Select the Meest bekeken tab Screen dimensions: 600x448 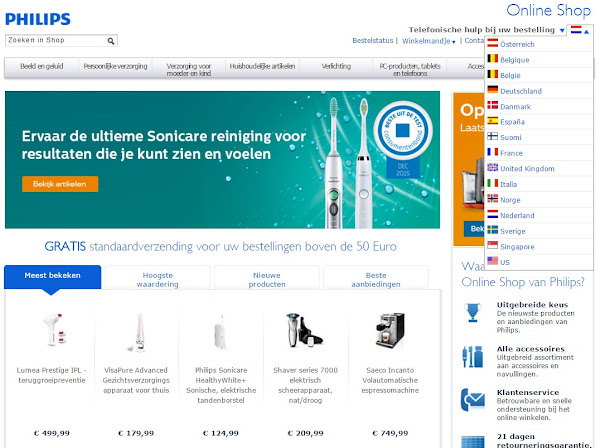[x=52, y=277]
